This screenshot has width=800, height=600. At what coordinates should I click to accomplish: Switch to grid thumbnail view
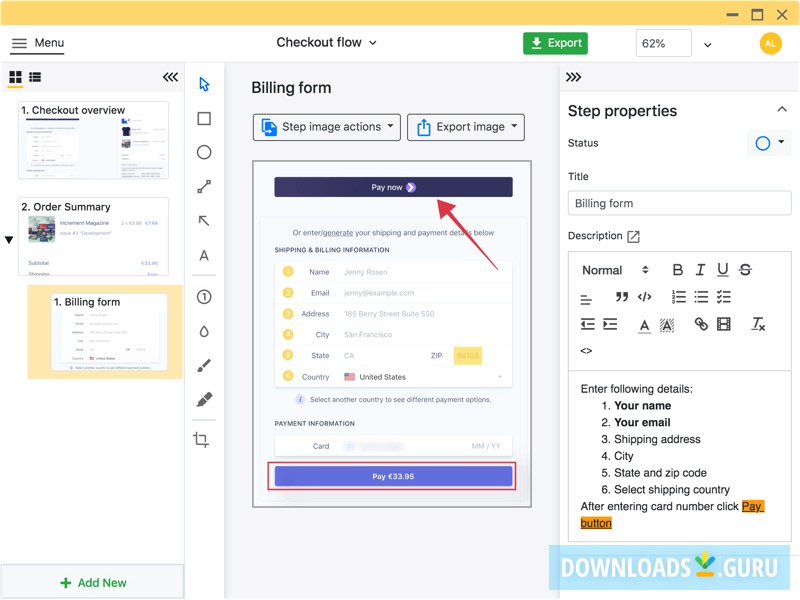point(15,77)
